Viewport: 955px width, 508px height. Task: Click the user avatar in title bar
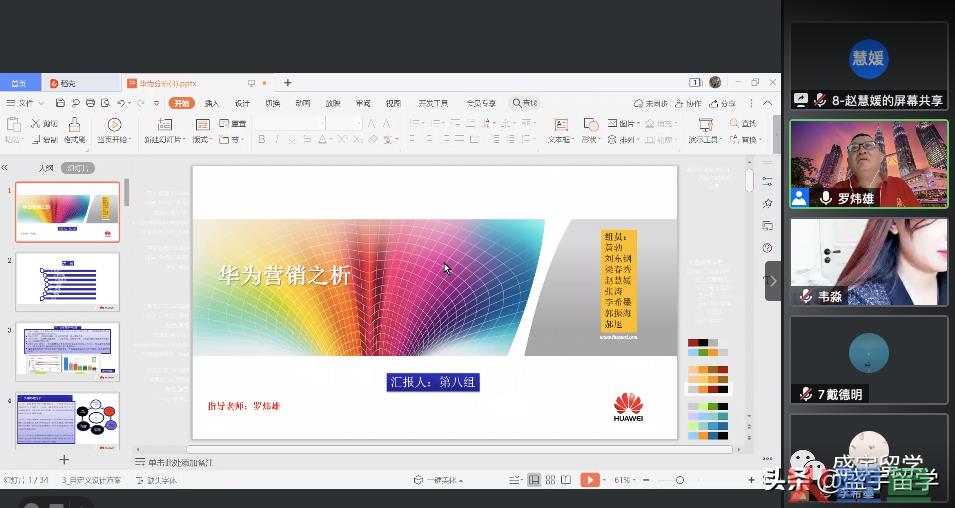coord(716,82)
